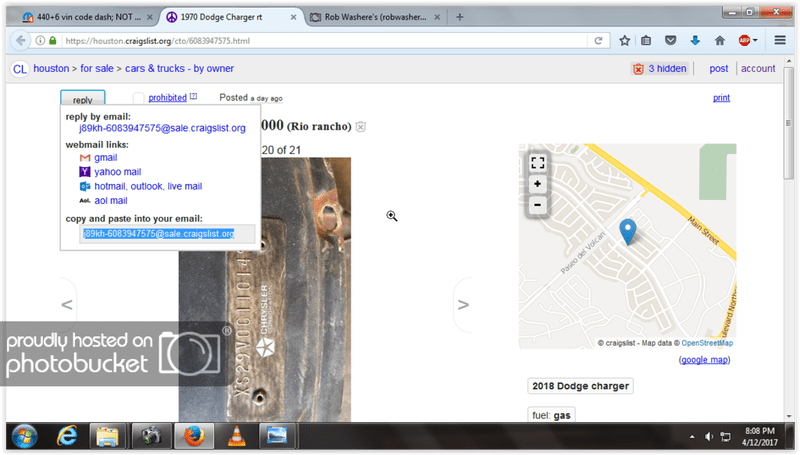800x455 pixels.
Task: Tick the prohibited flag checkbox
Action: (138, 97)
